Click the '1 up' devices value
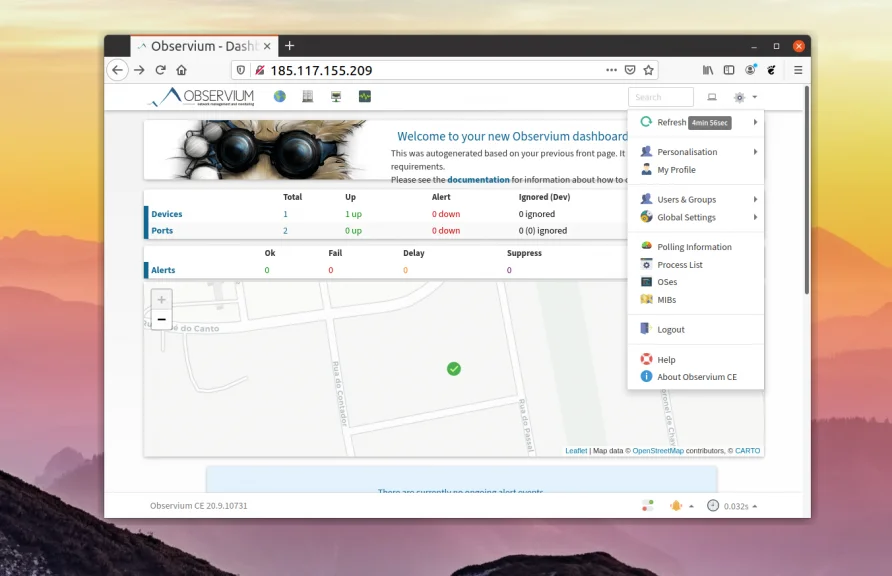This screenshot has height=576, width=892. tap(353, 214)
